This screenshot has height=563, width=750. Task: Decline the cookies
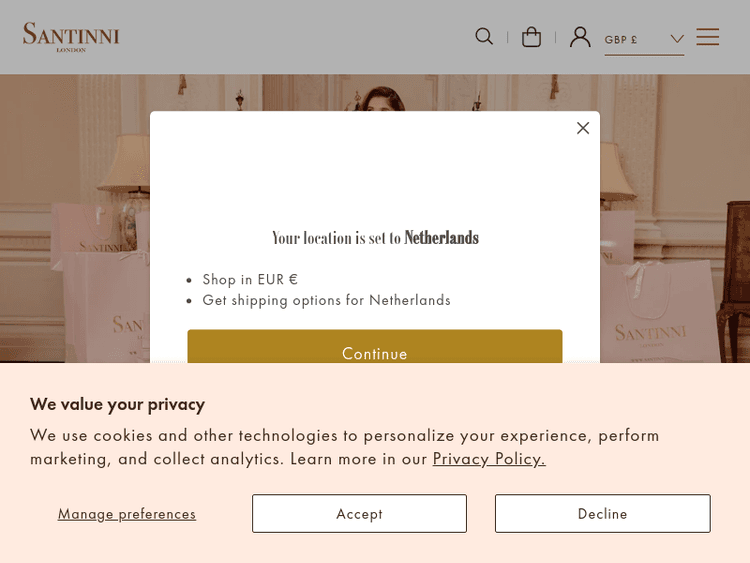(602, 513)
